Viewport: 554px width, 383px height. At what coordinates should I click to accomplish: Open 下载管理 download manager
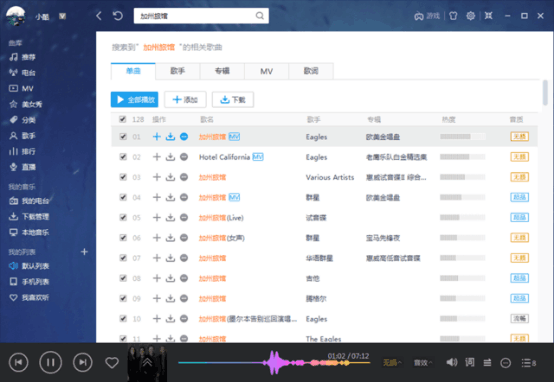pyautogui.click(x=29, y=217)
